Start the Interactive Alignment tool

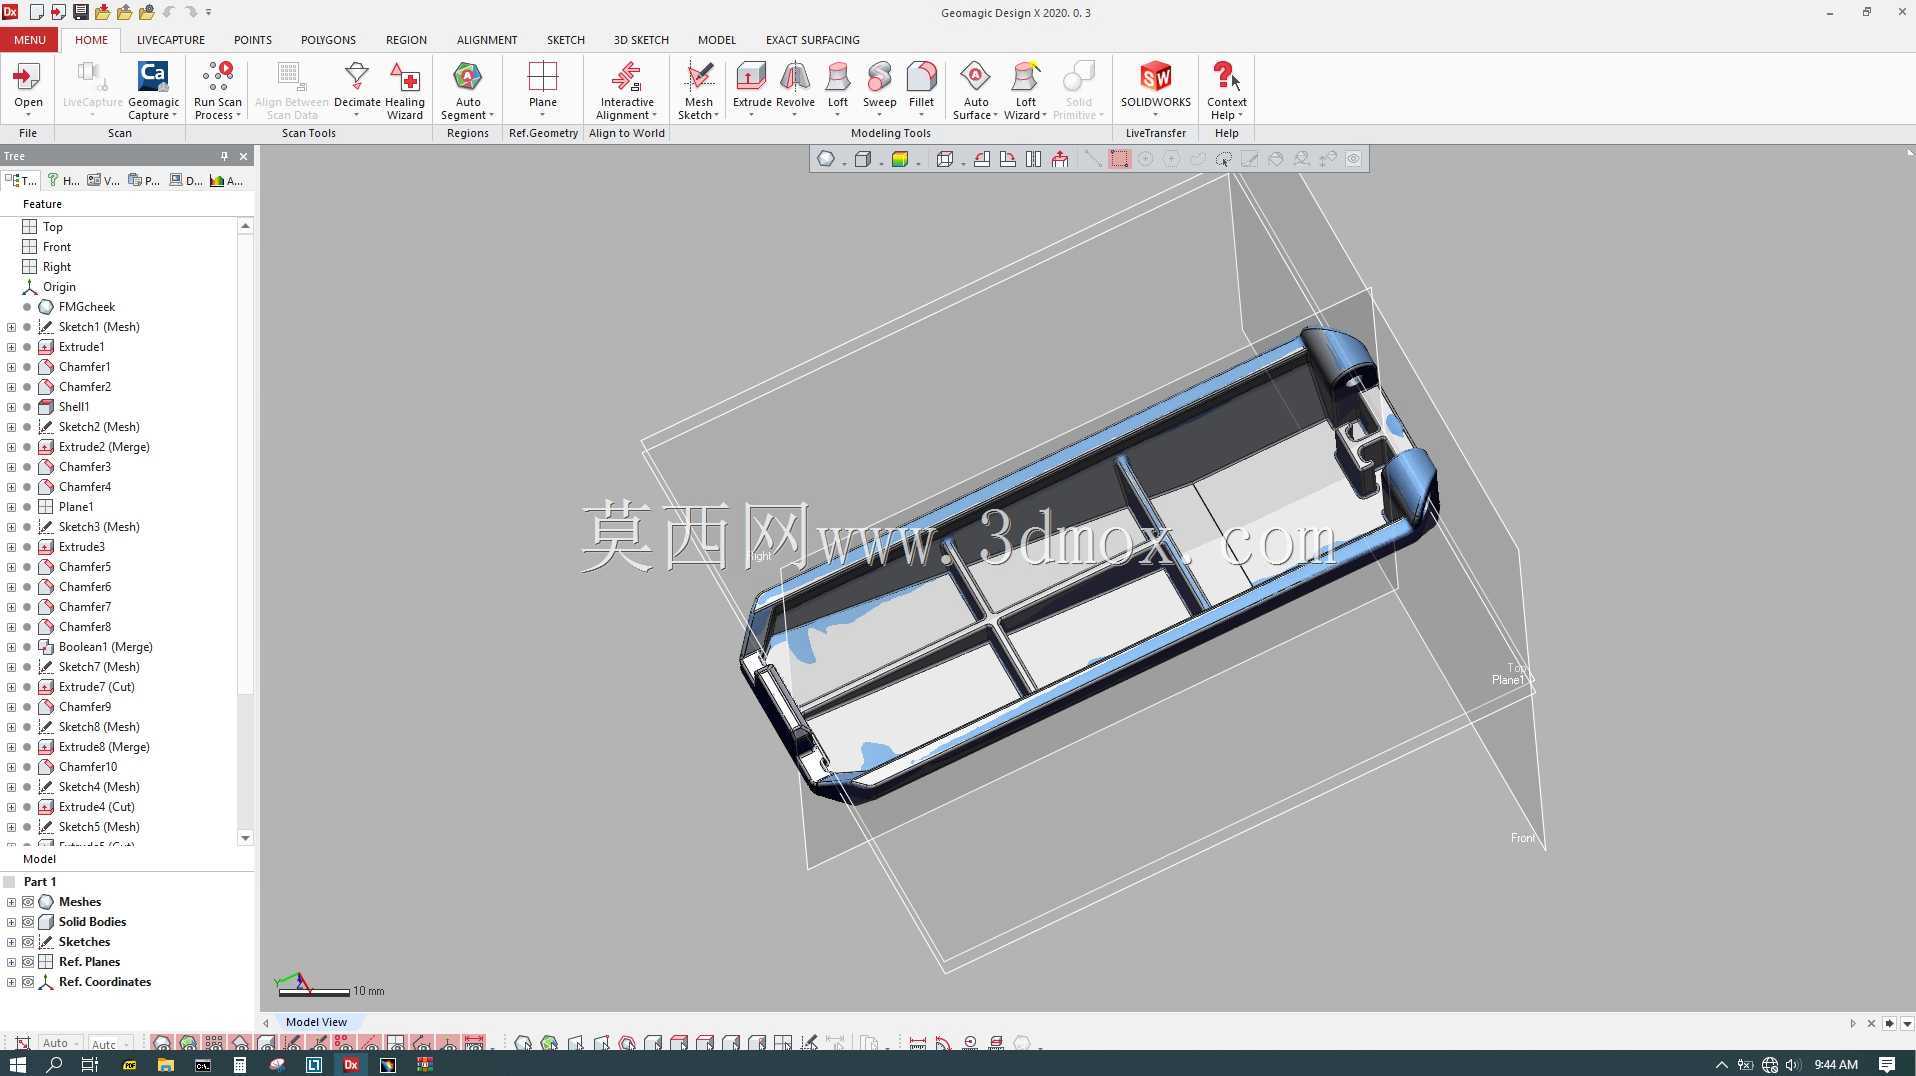pos(626,89)
